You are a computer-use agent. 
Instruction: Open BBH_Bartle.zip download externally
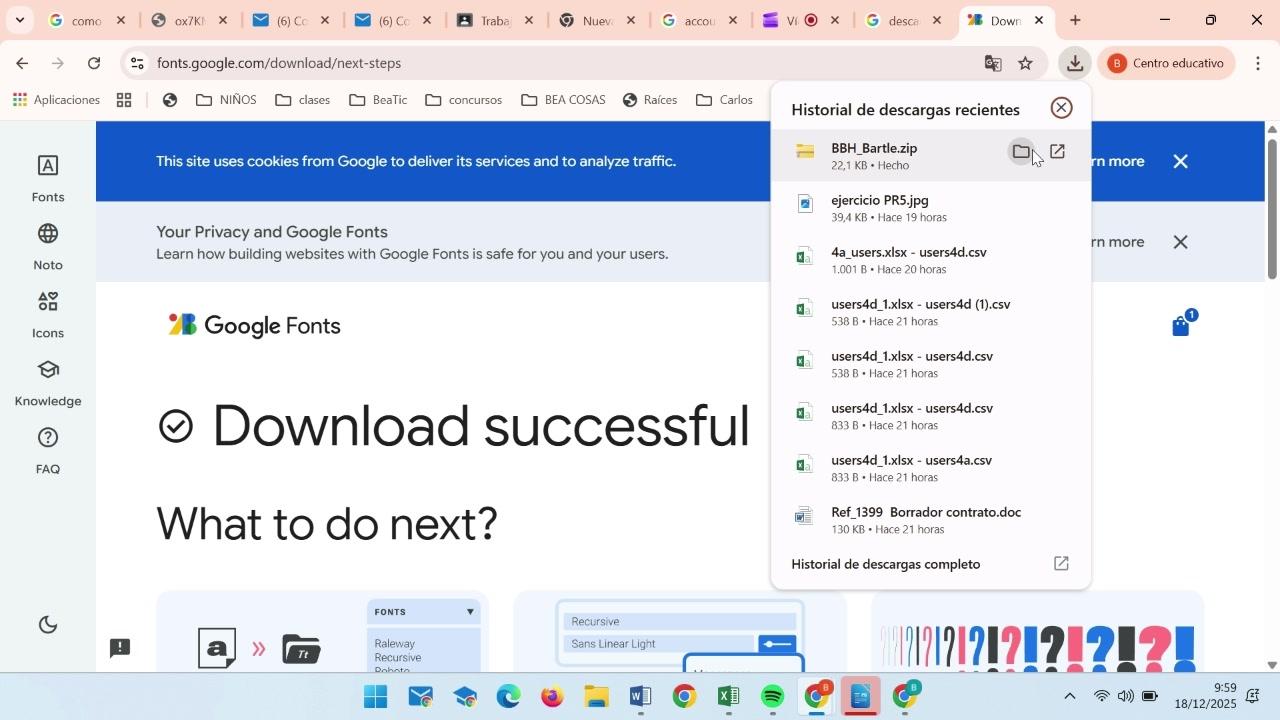tap(1057, 152)
